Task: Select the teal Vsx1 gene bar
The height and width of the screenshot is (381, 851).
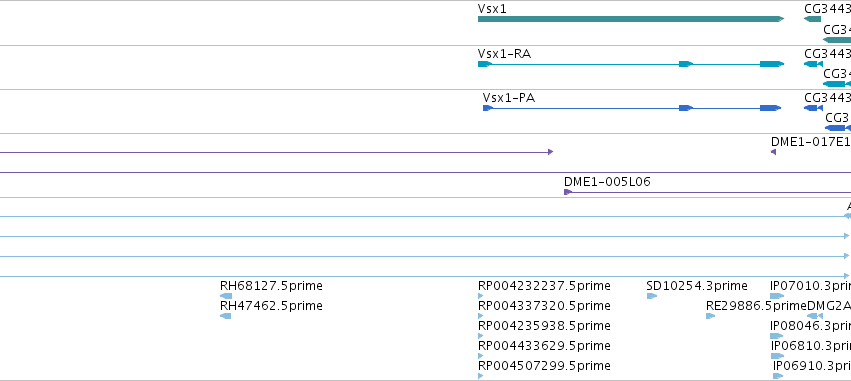Action: (x=631, y=19)
